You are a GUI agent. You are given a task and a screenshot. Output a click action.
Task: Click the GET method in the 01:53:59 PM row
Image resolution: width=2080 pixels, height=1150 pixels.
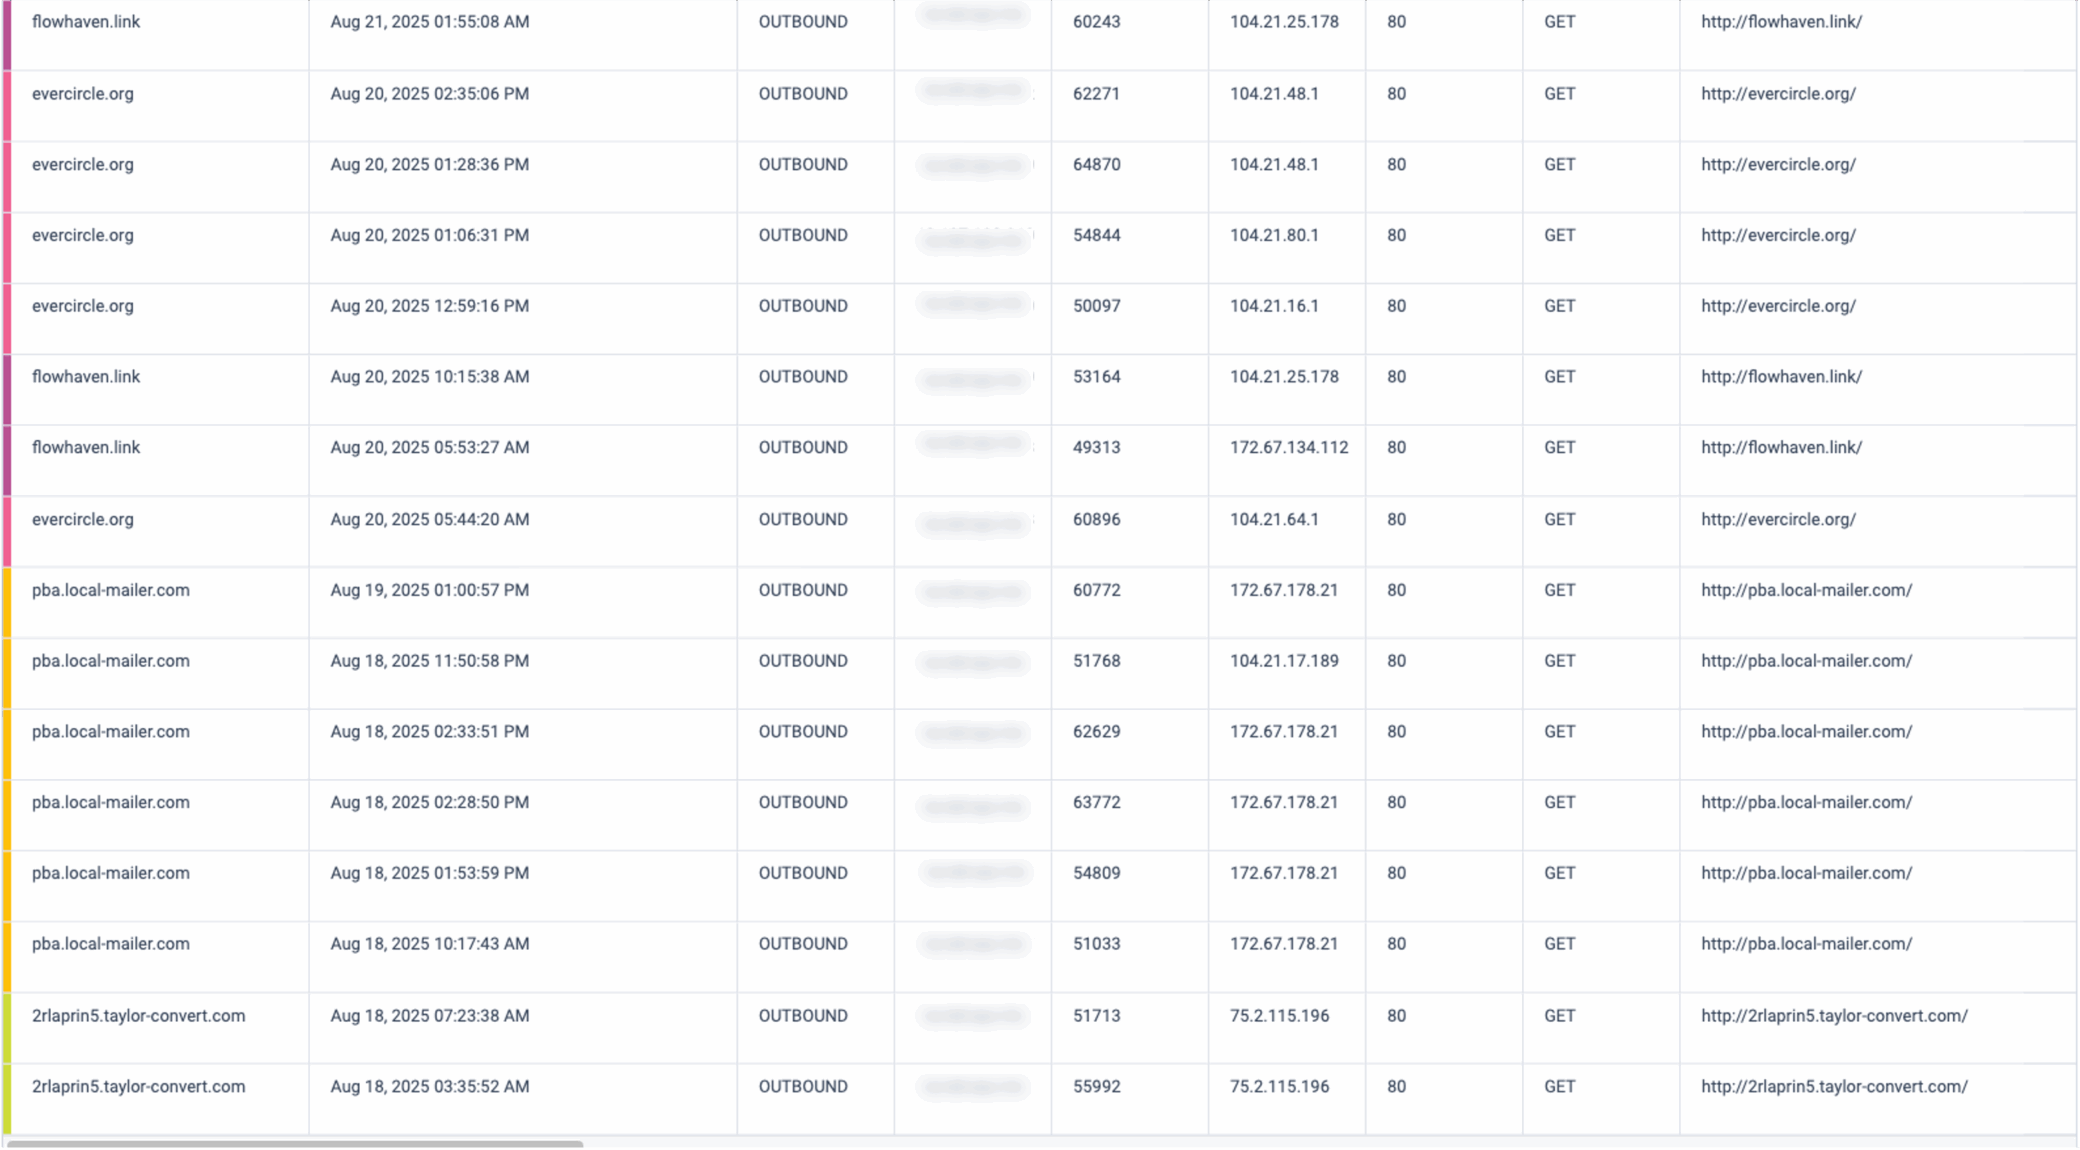(x=1559, y=873)
